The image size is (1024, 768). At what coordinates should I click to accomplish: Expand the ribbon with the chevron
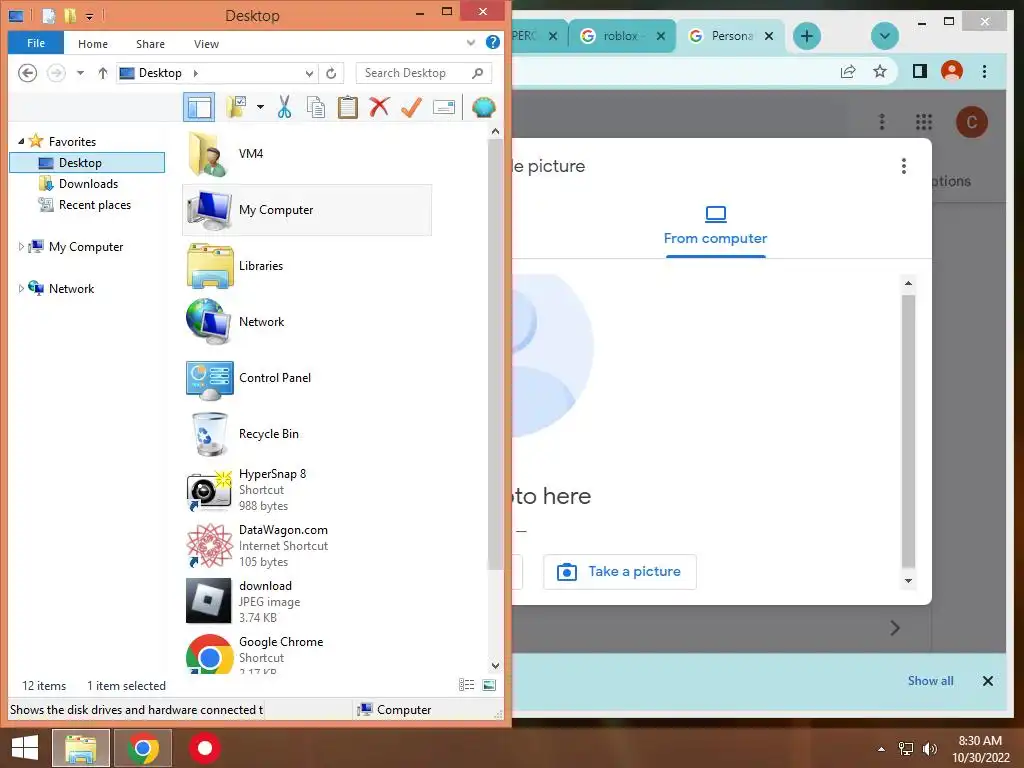[471, 43]
